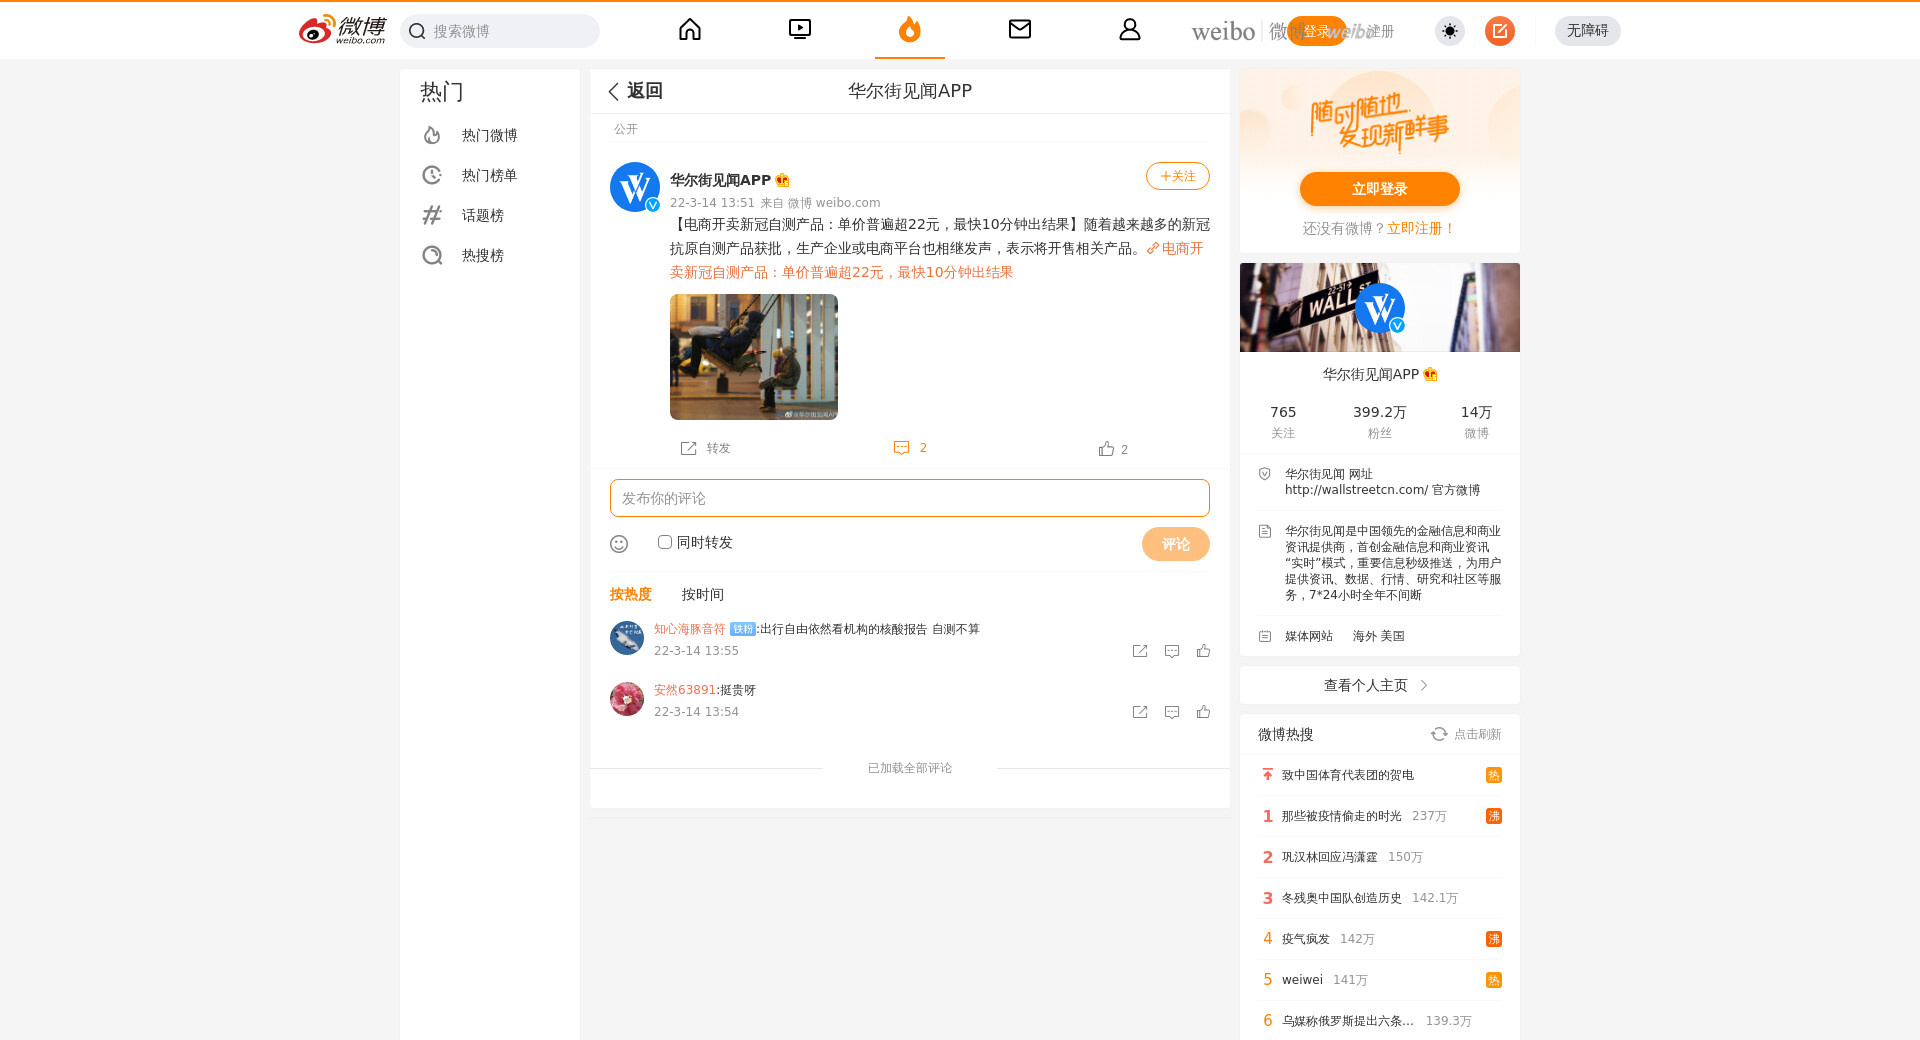Viewport: 1920px width, 1040px height.
Task: Open the emoji picker smiley icon
Action: [x=619, y=544]
